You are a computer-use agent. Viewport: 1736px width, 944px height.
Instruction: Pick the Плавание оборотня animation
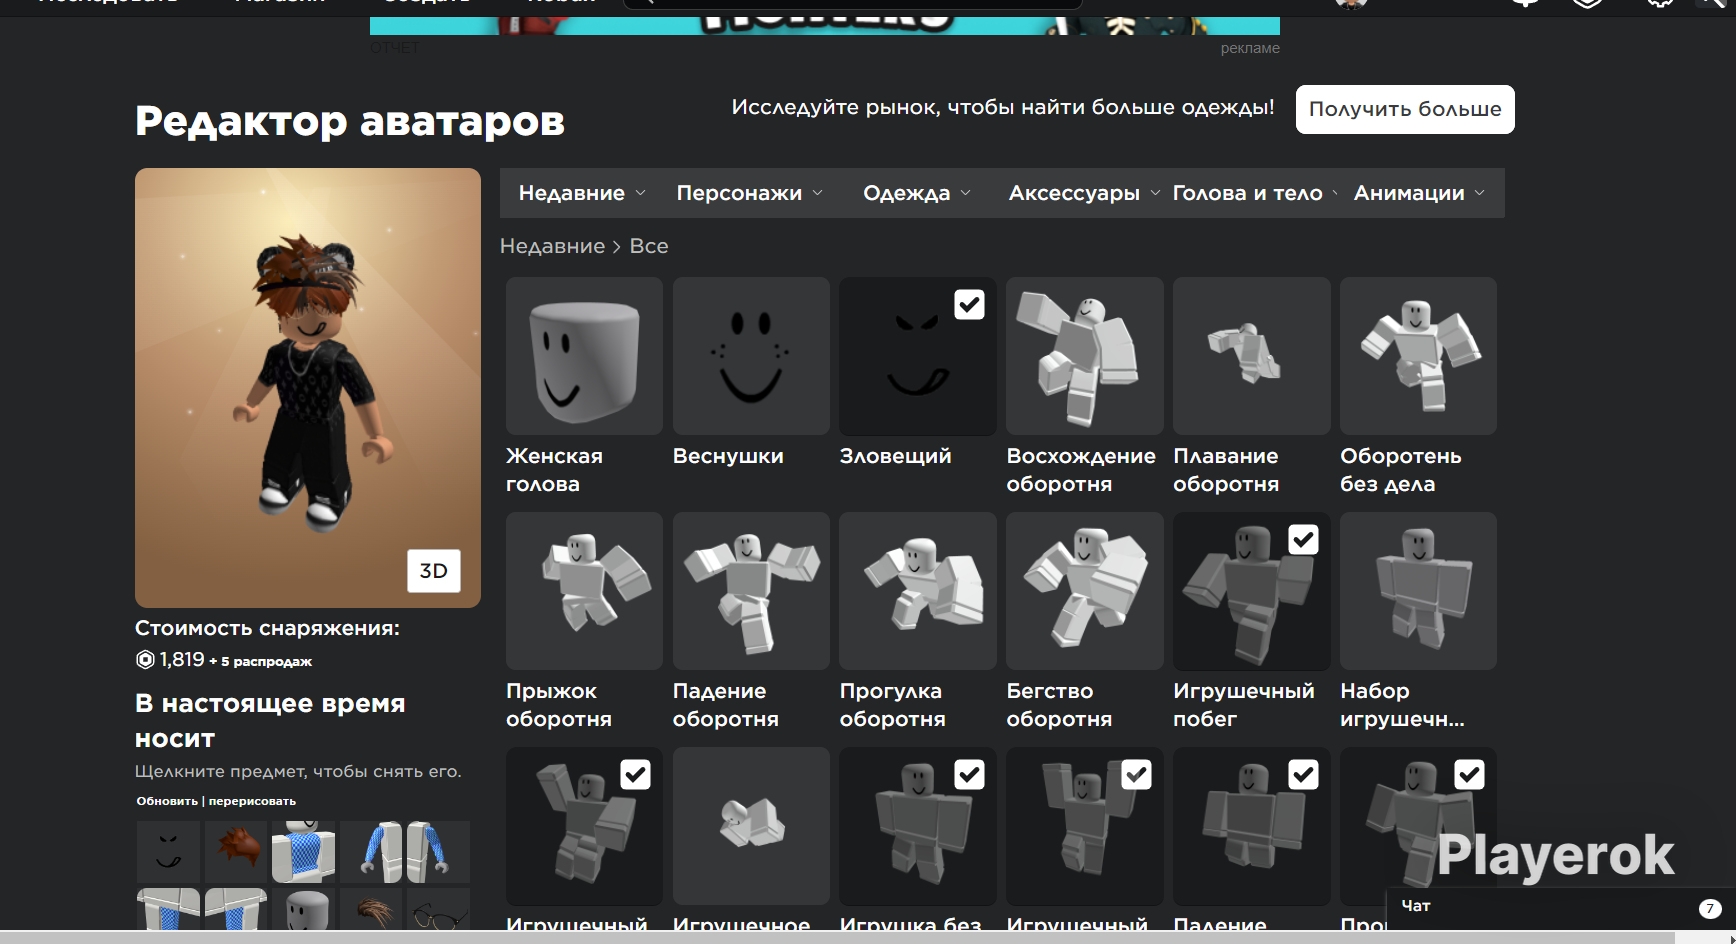[1252, 356]
